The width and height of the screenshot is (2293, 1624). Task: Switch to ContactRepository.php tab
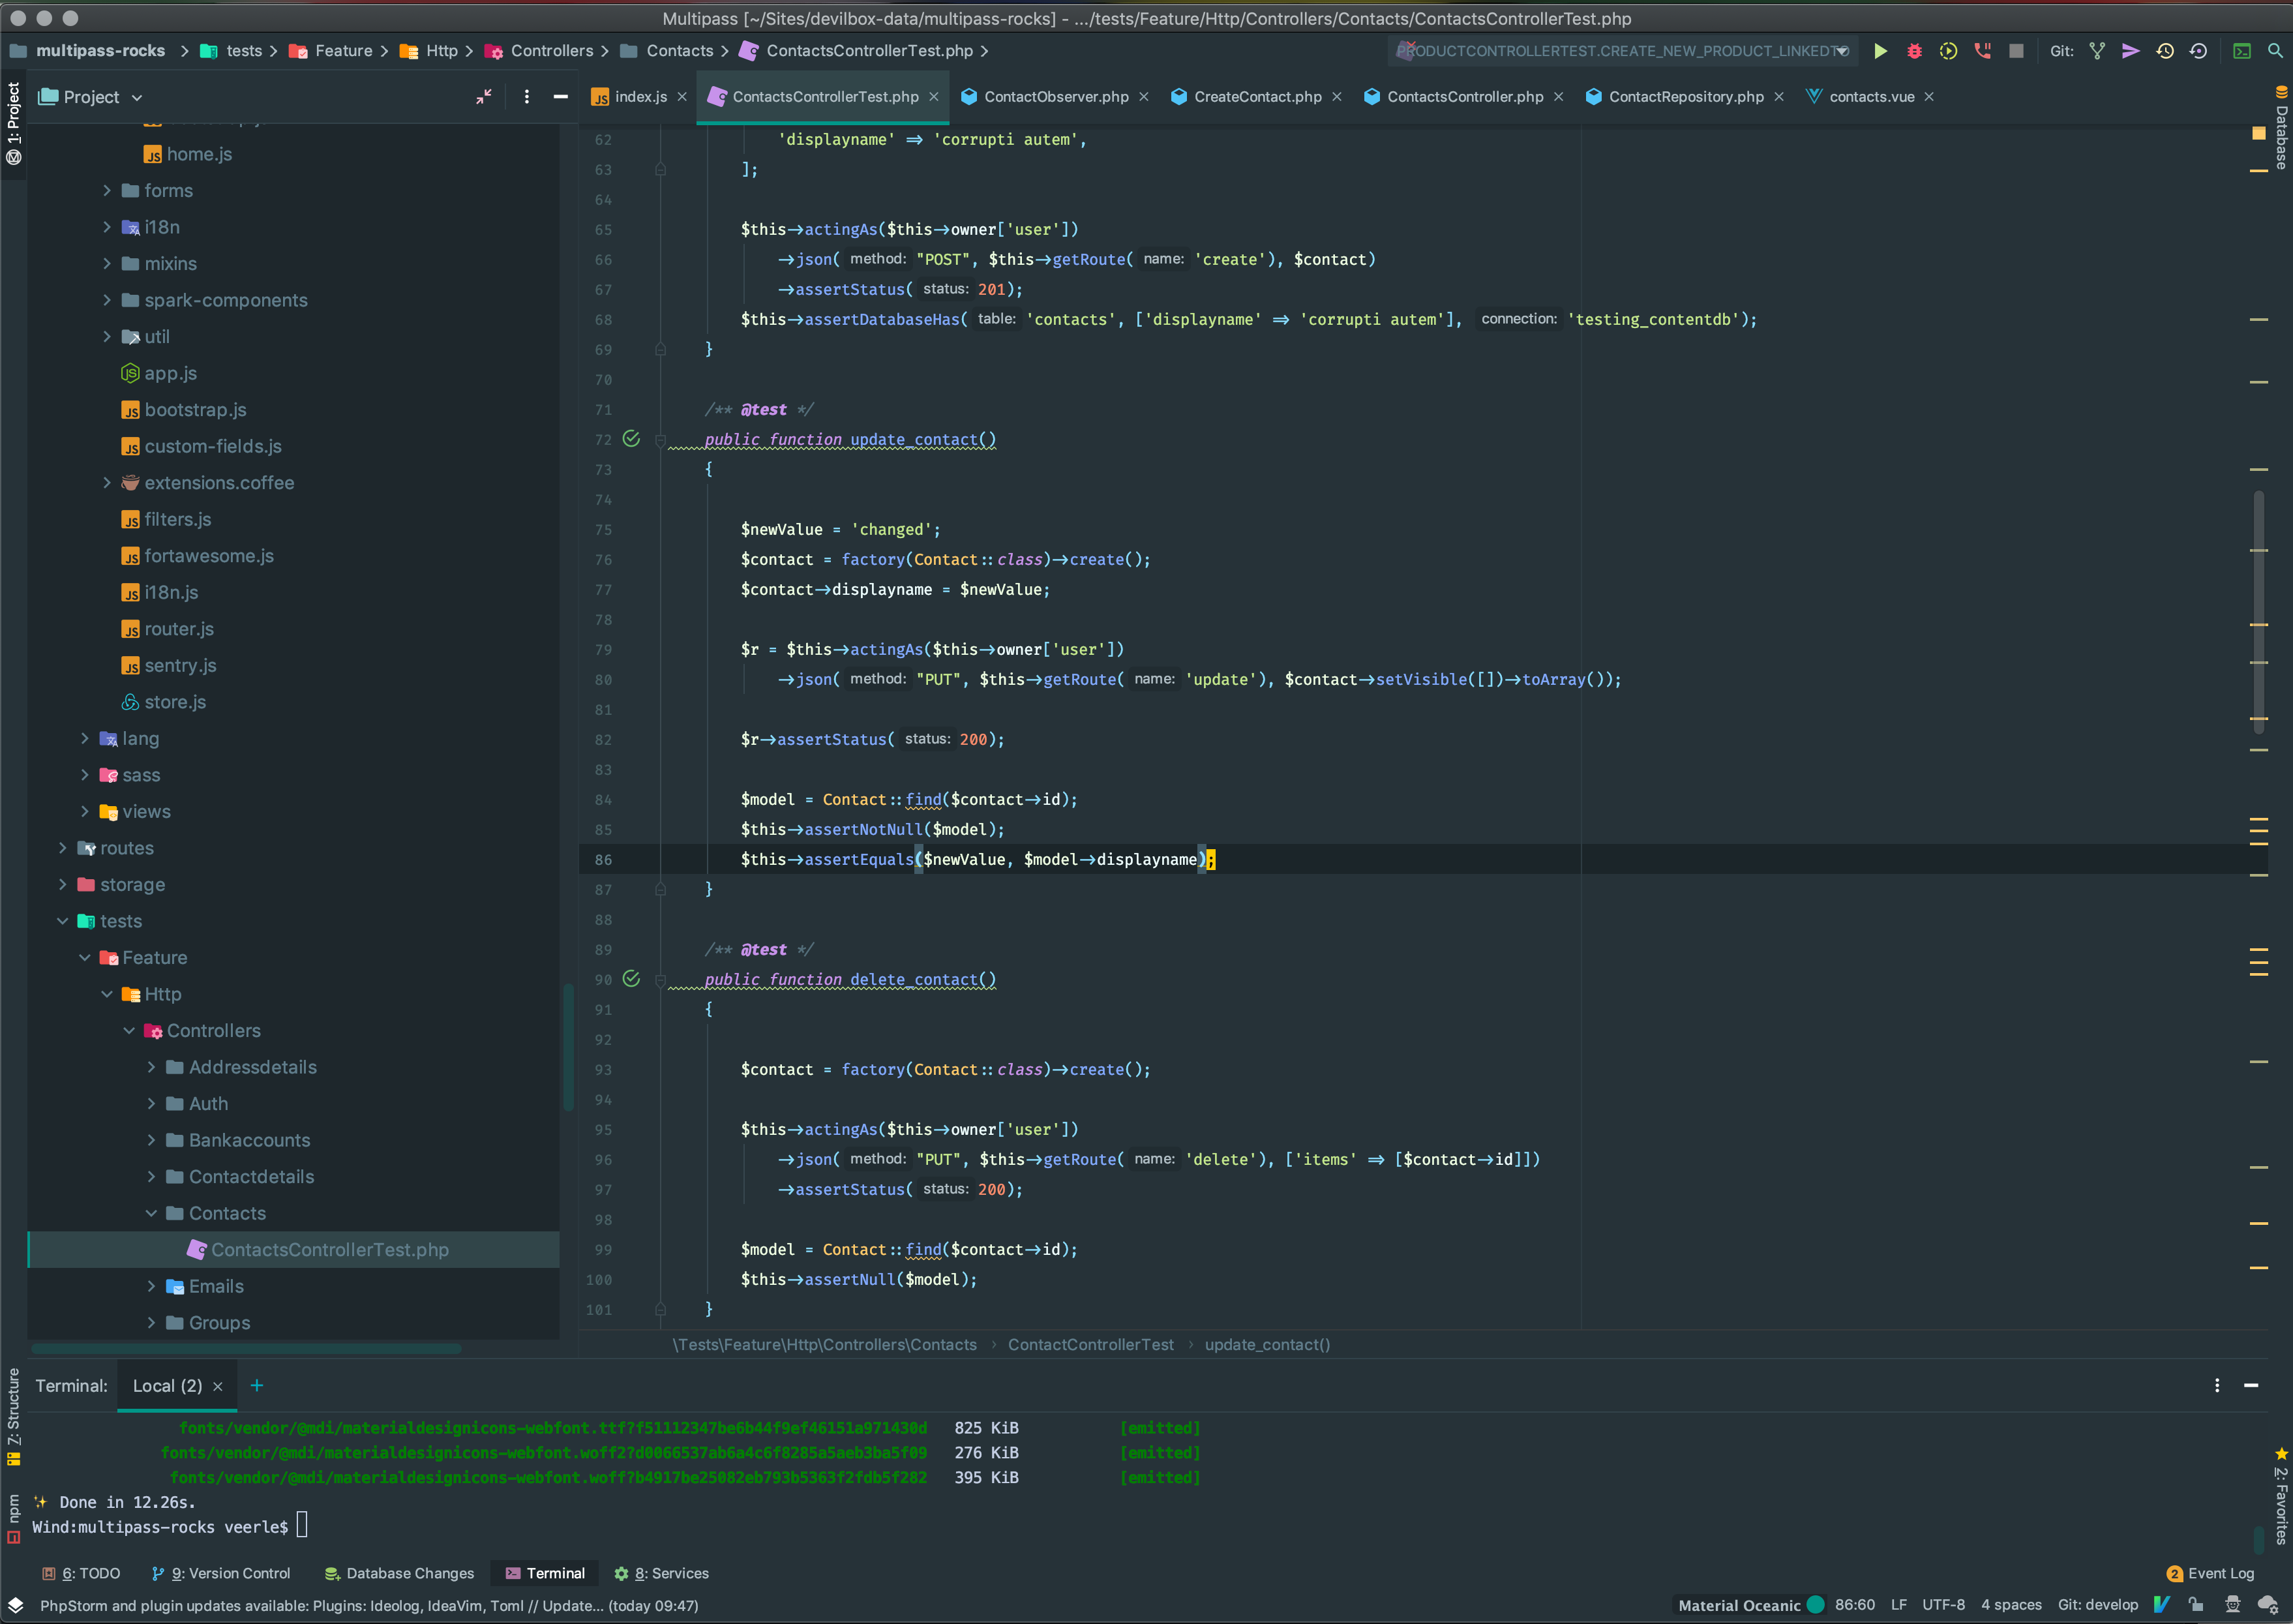point(1685,97)
